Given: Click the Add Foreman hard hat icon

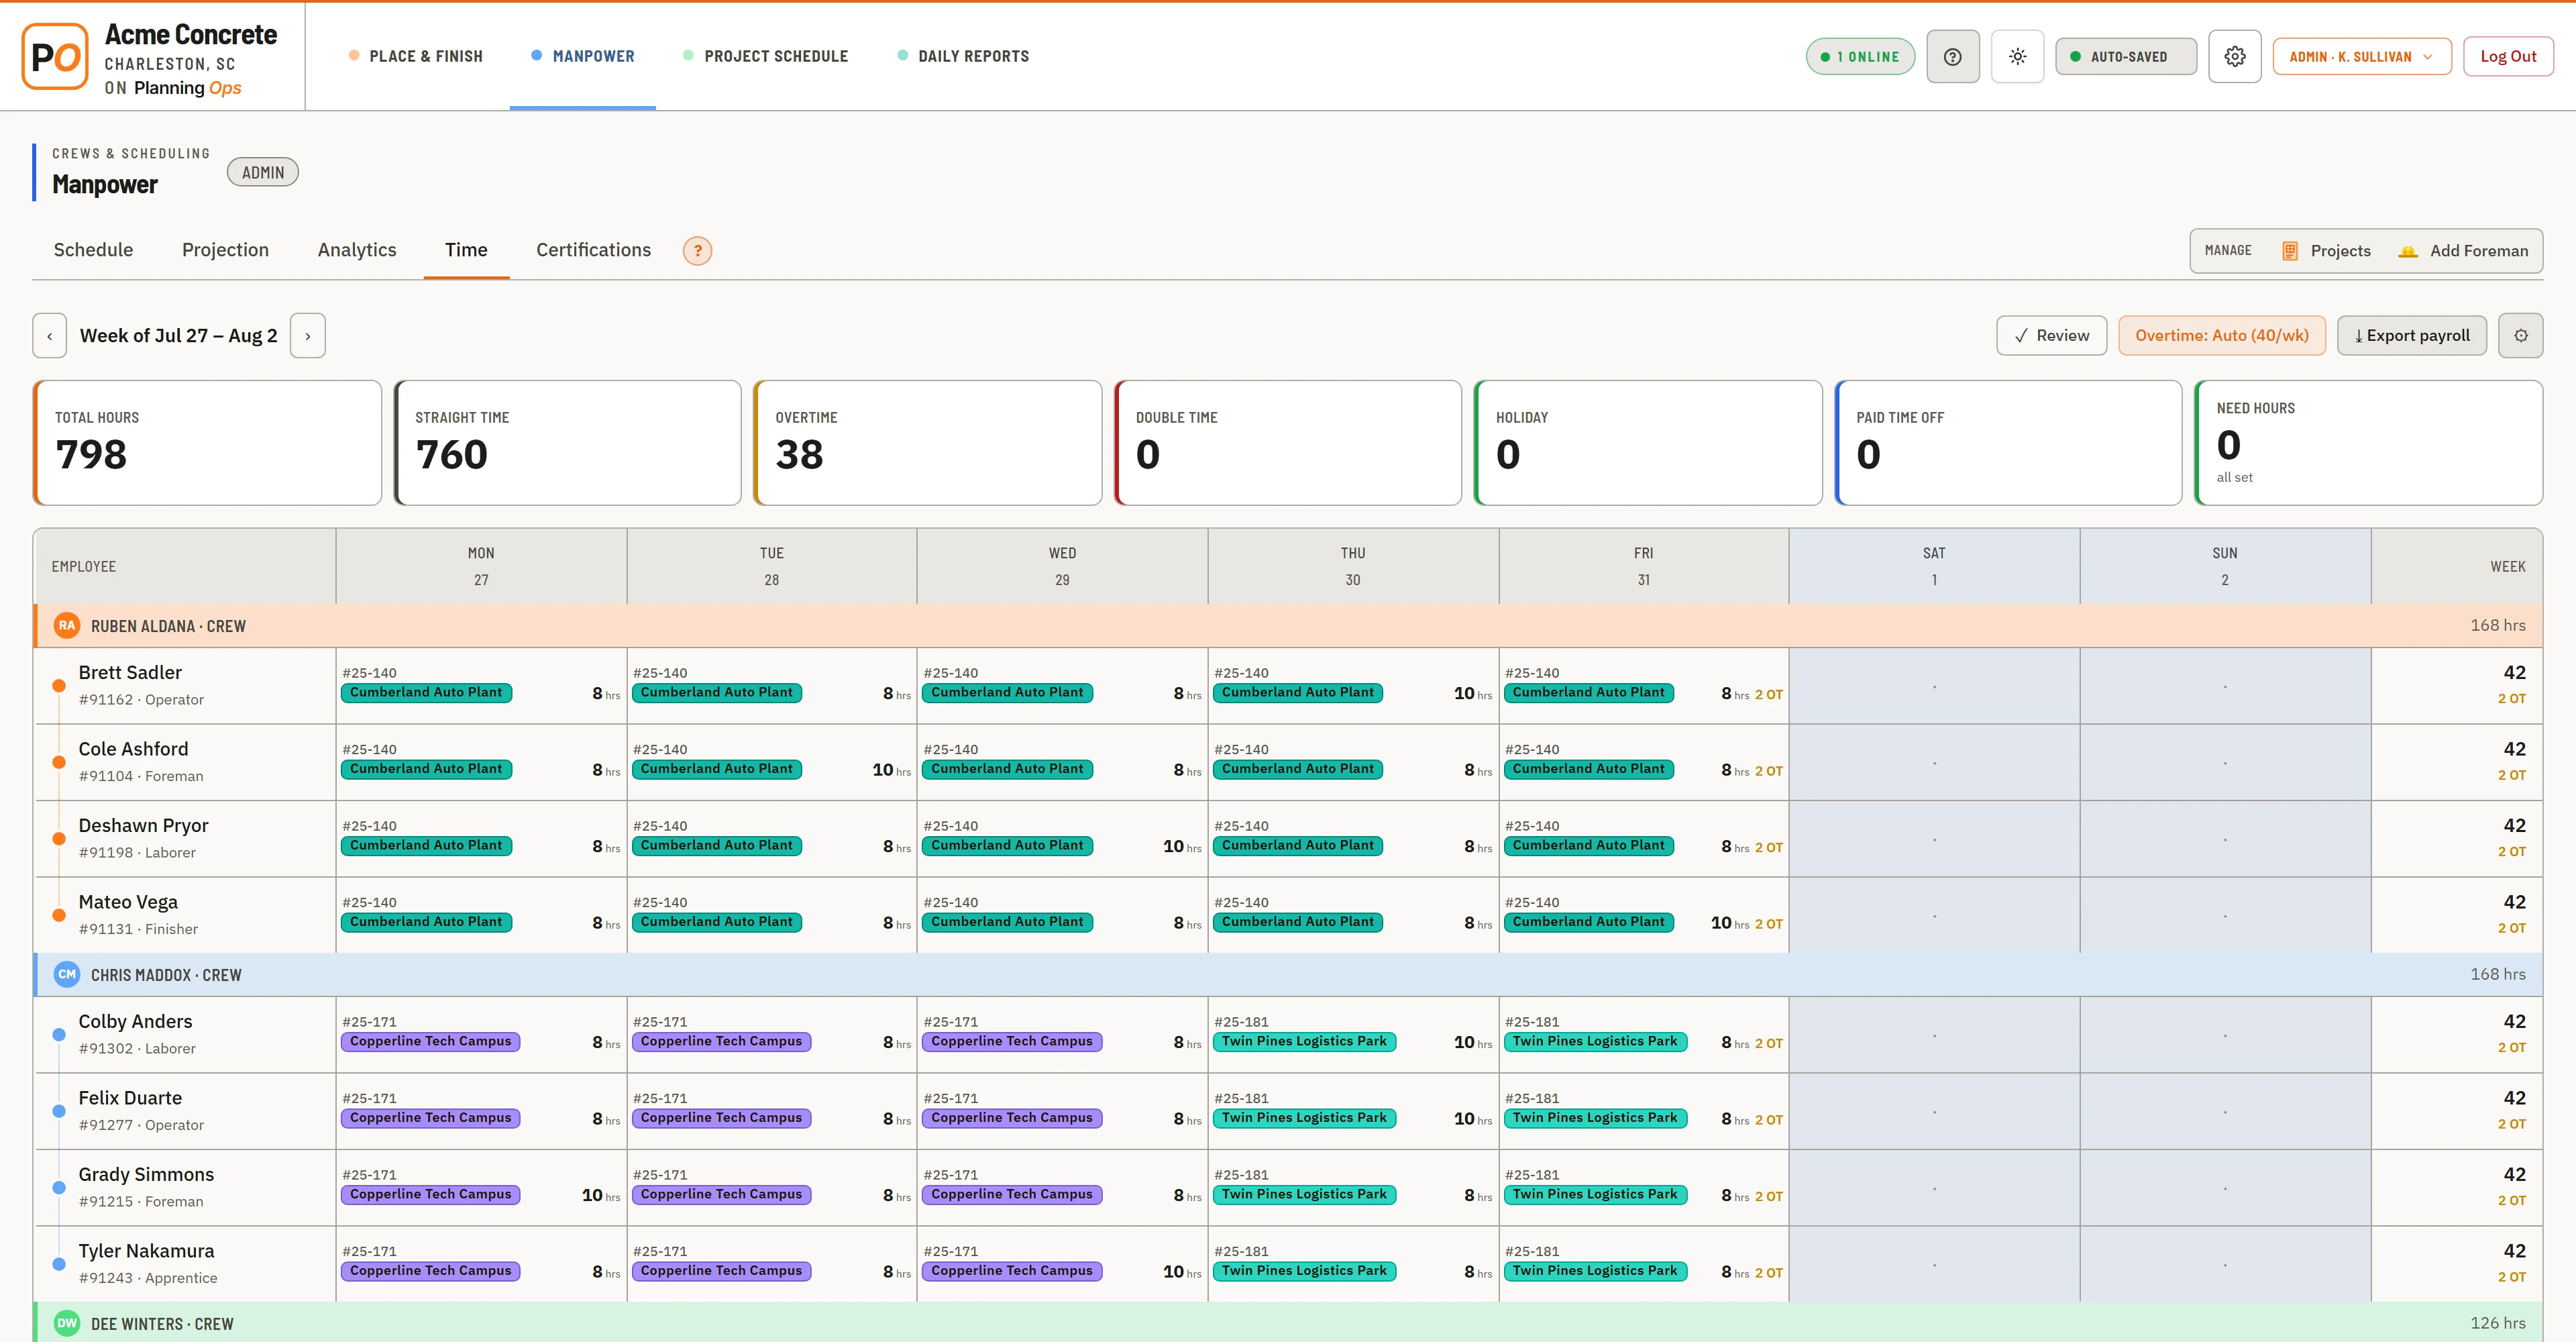Looking at the screenshot, I should click(x=2408, y=251).
